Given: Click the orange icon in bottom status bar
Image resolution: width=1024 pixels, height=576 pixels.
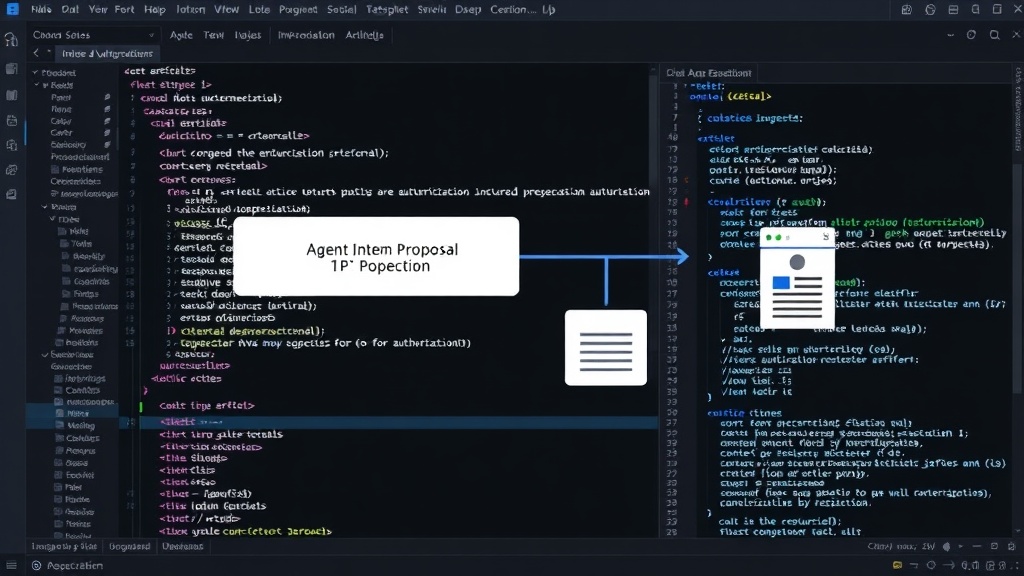Looking at the screenshot, I should [x=897, y=566].
